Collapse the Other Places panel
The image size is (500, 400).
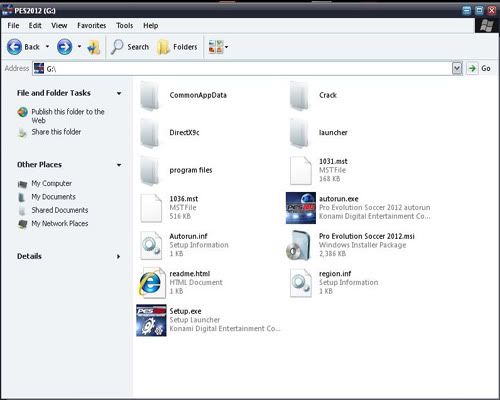click(119, 165)
